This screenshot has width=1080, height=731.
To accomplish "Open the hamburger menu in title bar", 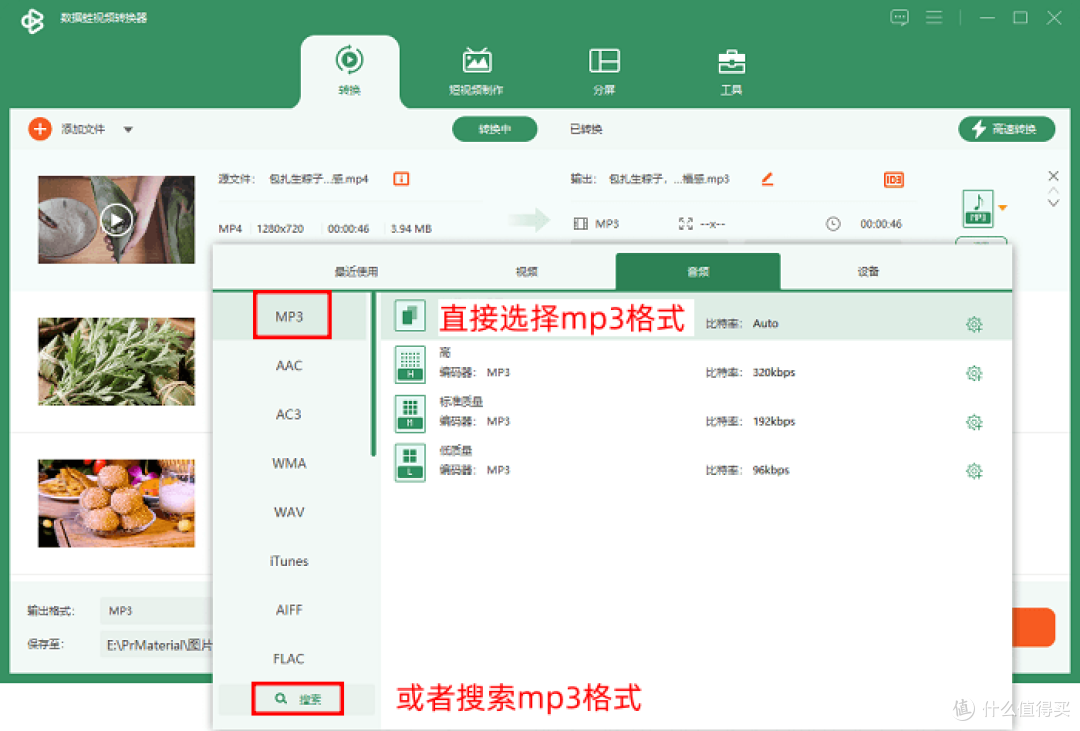I will tap(934, 17).
